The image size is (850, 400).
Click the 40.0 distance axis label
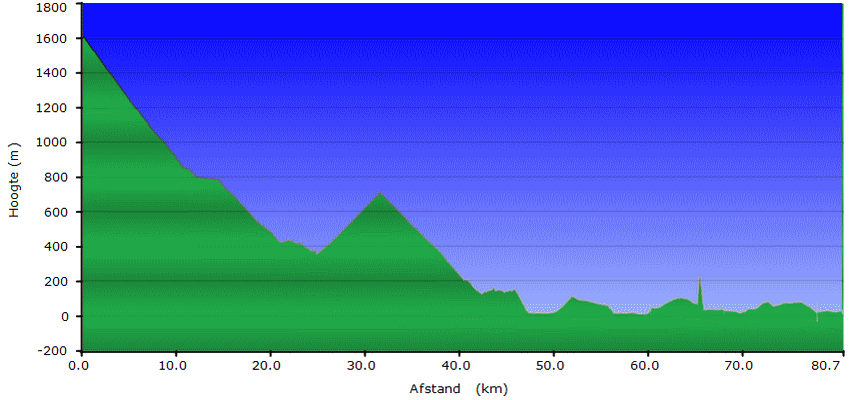click(459, 366)
